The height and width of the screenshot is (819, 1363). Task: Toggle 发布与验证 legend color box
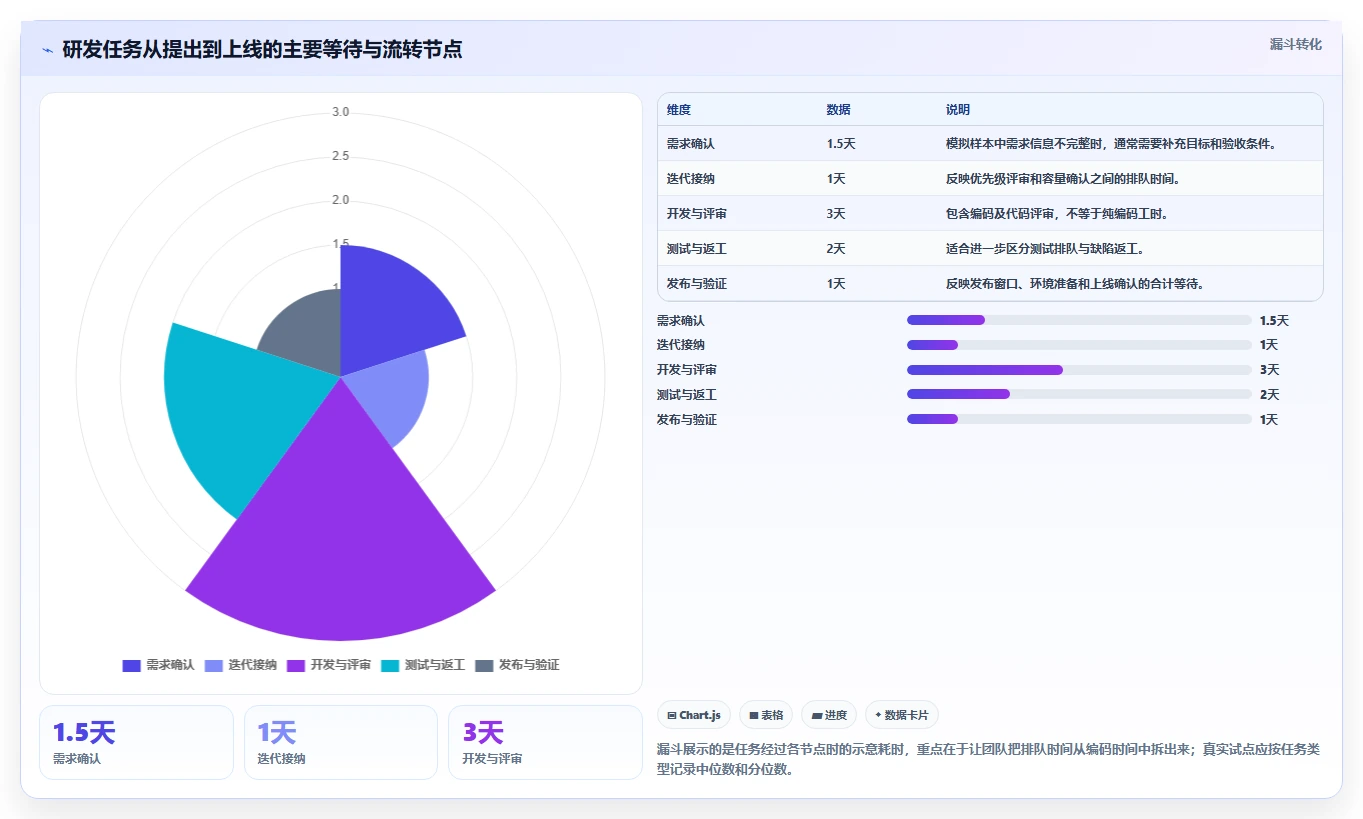tap(484, 666)
